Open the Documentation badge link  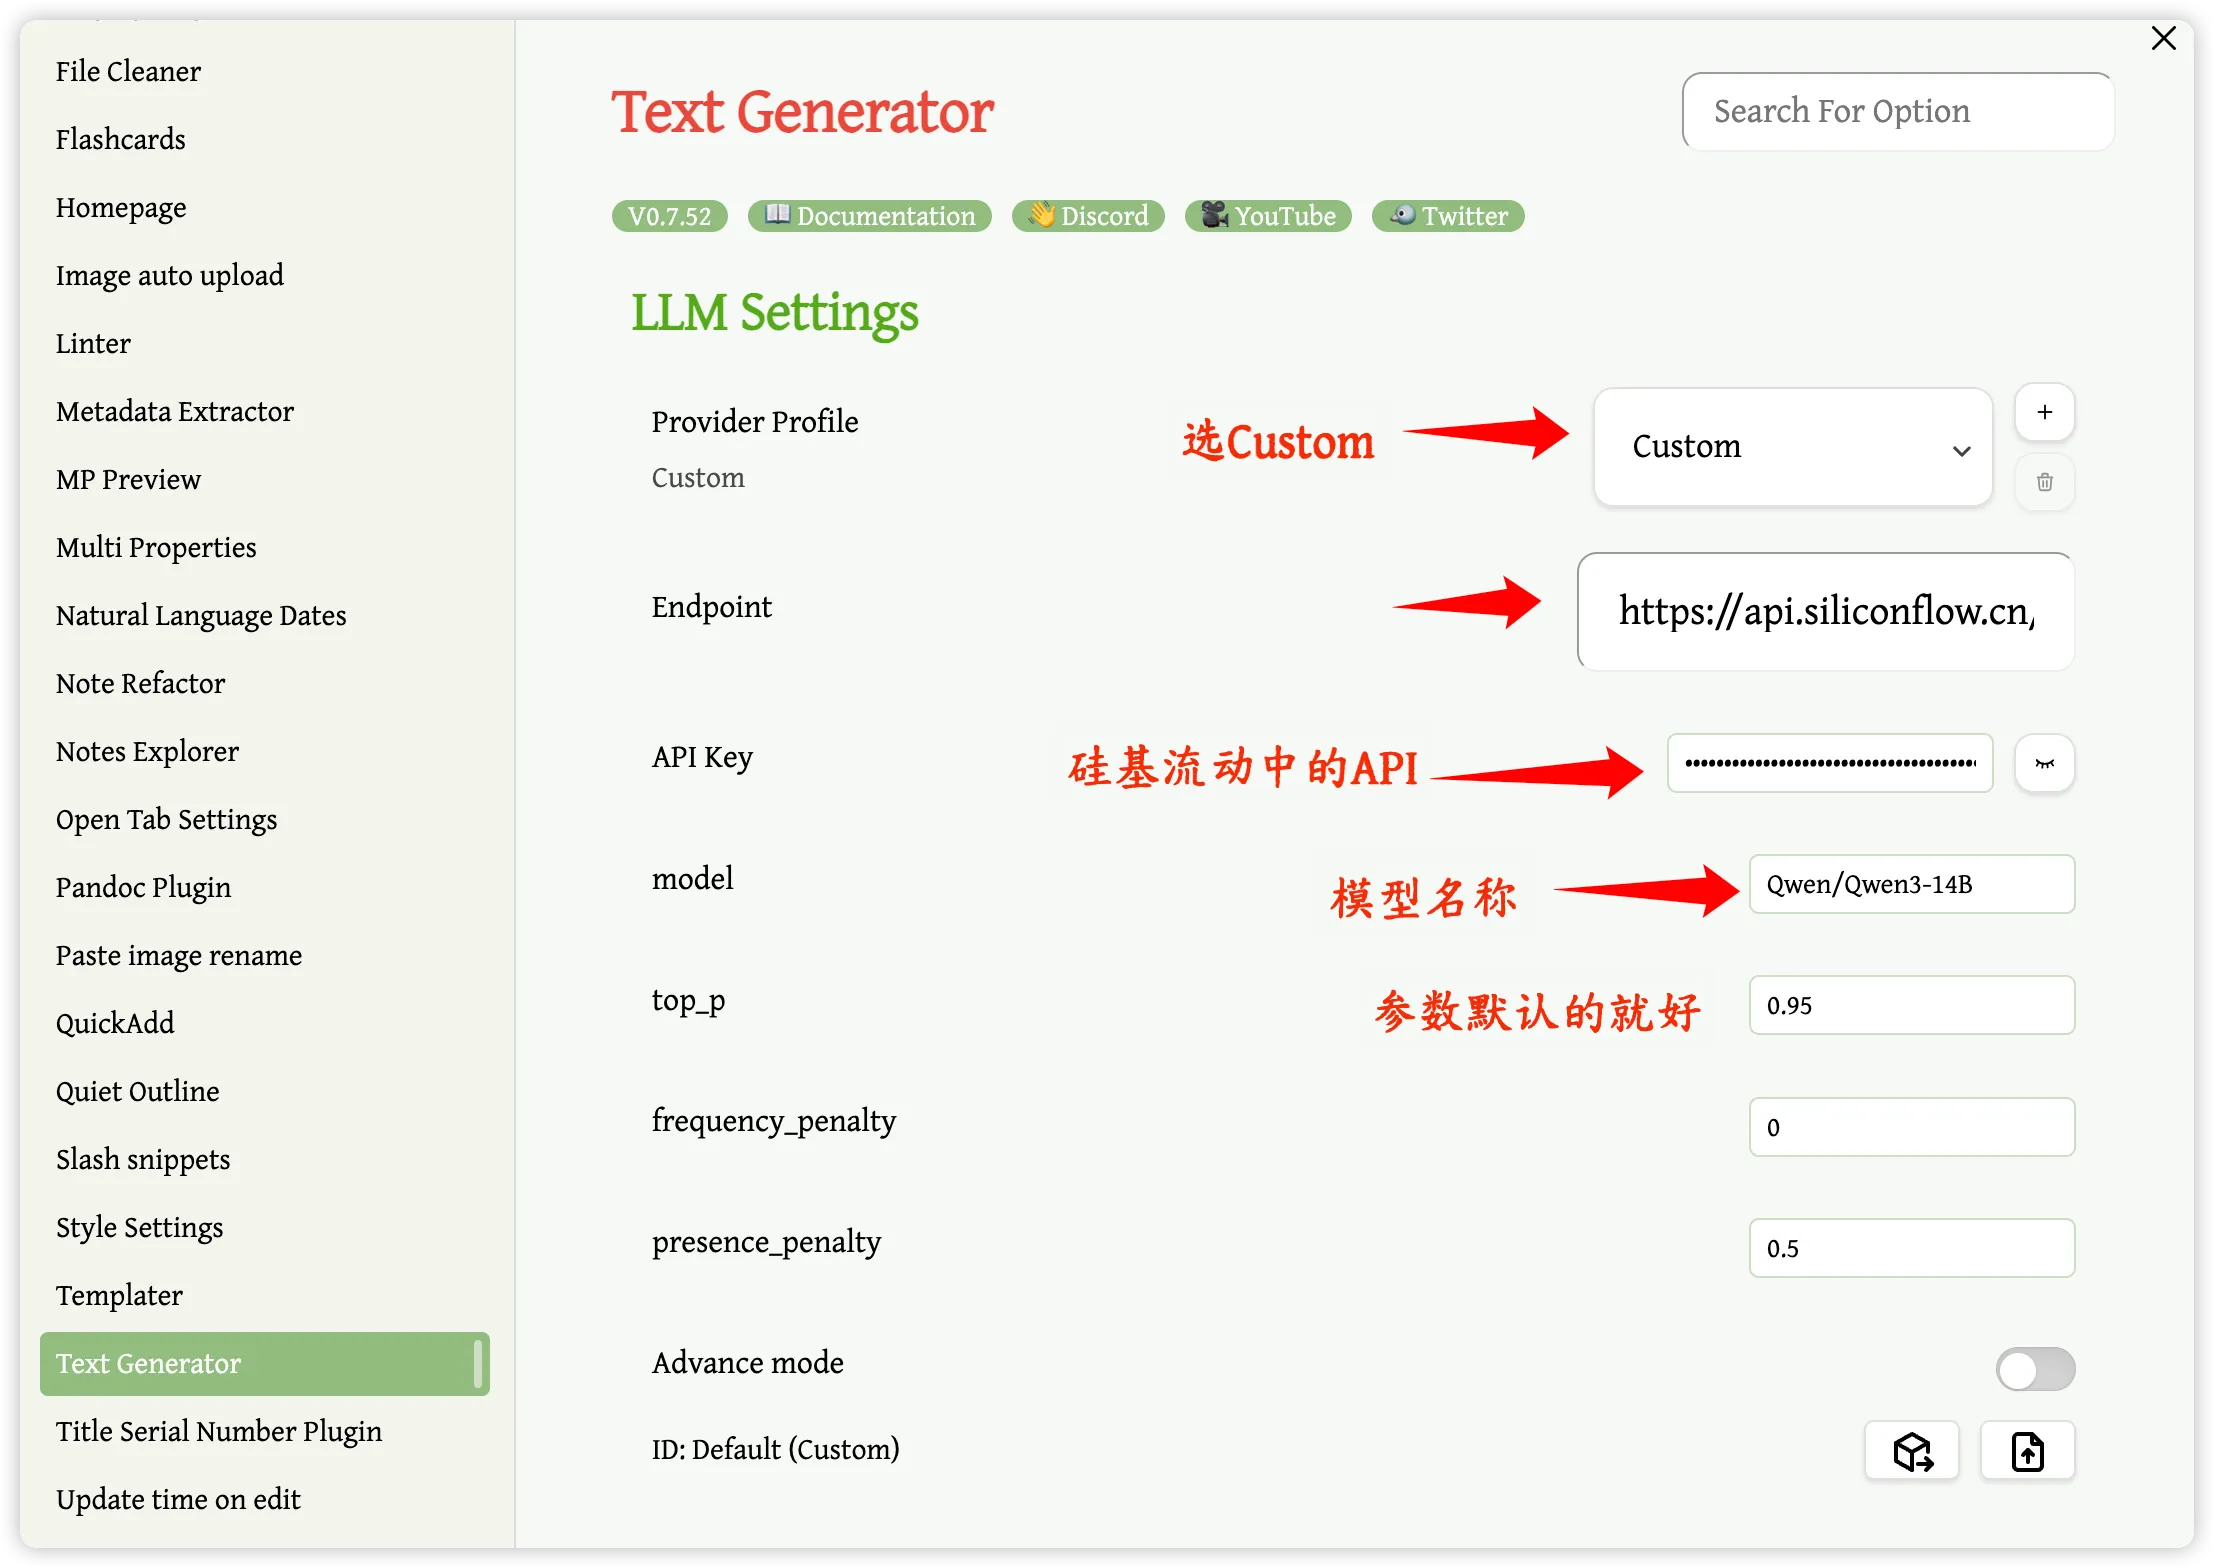pos(869,216)
